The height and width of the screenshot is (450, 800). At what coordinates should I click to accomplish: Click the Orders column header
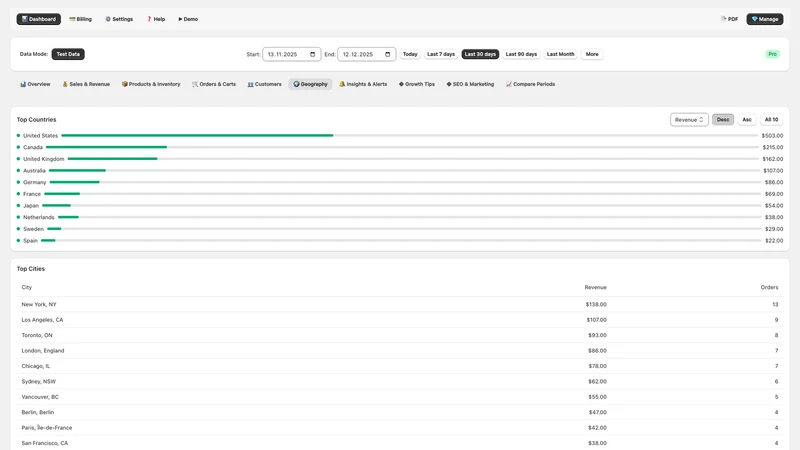(769, 287)
